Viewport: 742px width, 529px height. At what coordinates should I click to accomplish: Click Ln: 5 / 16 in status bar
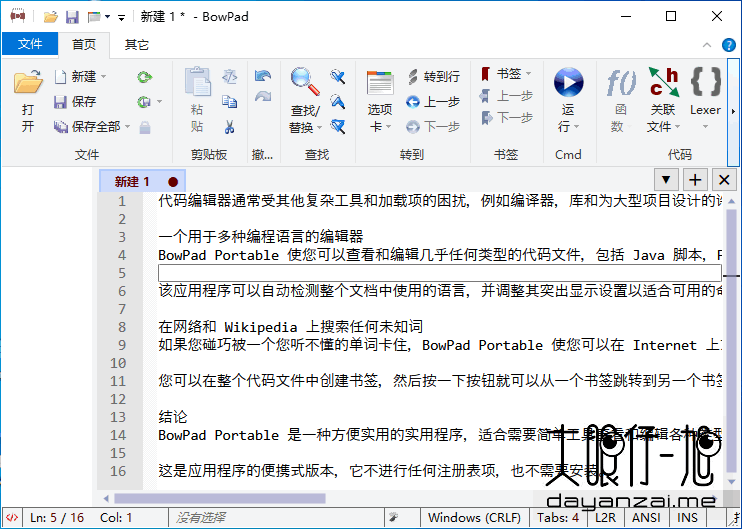[57, 518]
